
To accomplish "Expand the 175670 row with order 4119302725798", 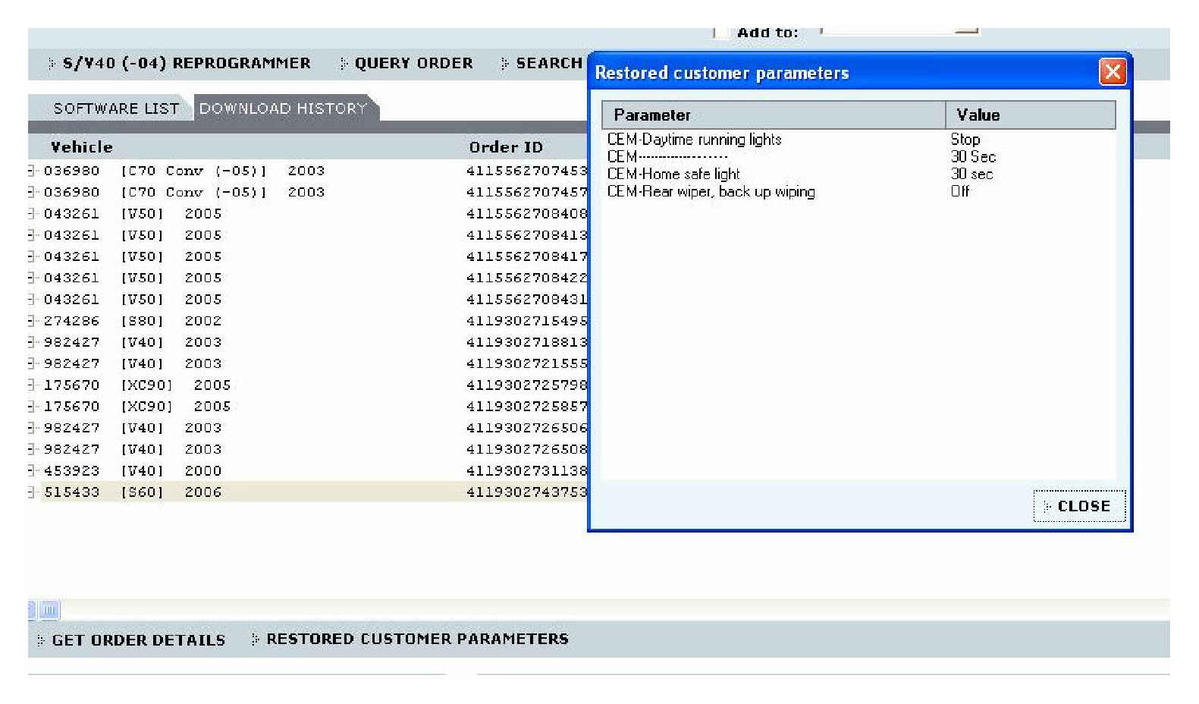I will tap(32, 385).
